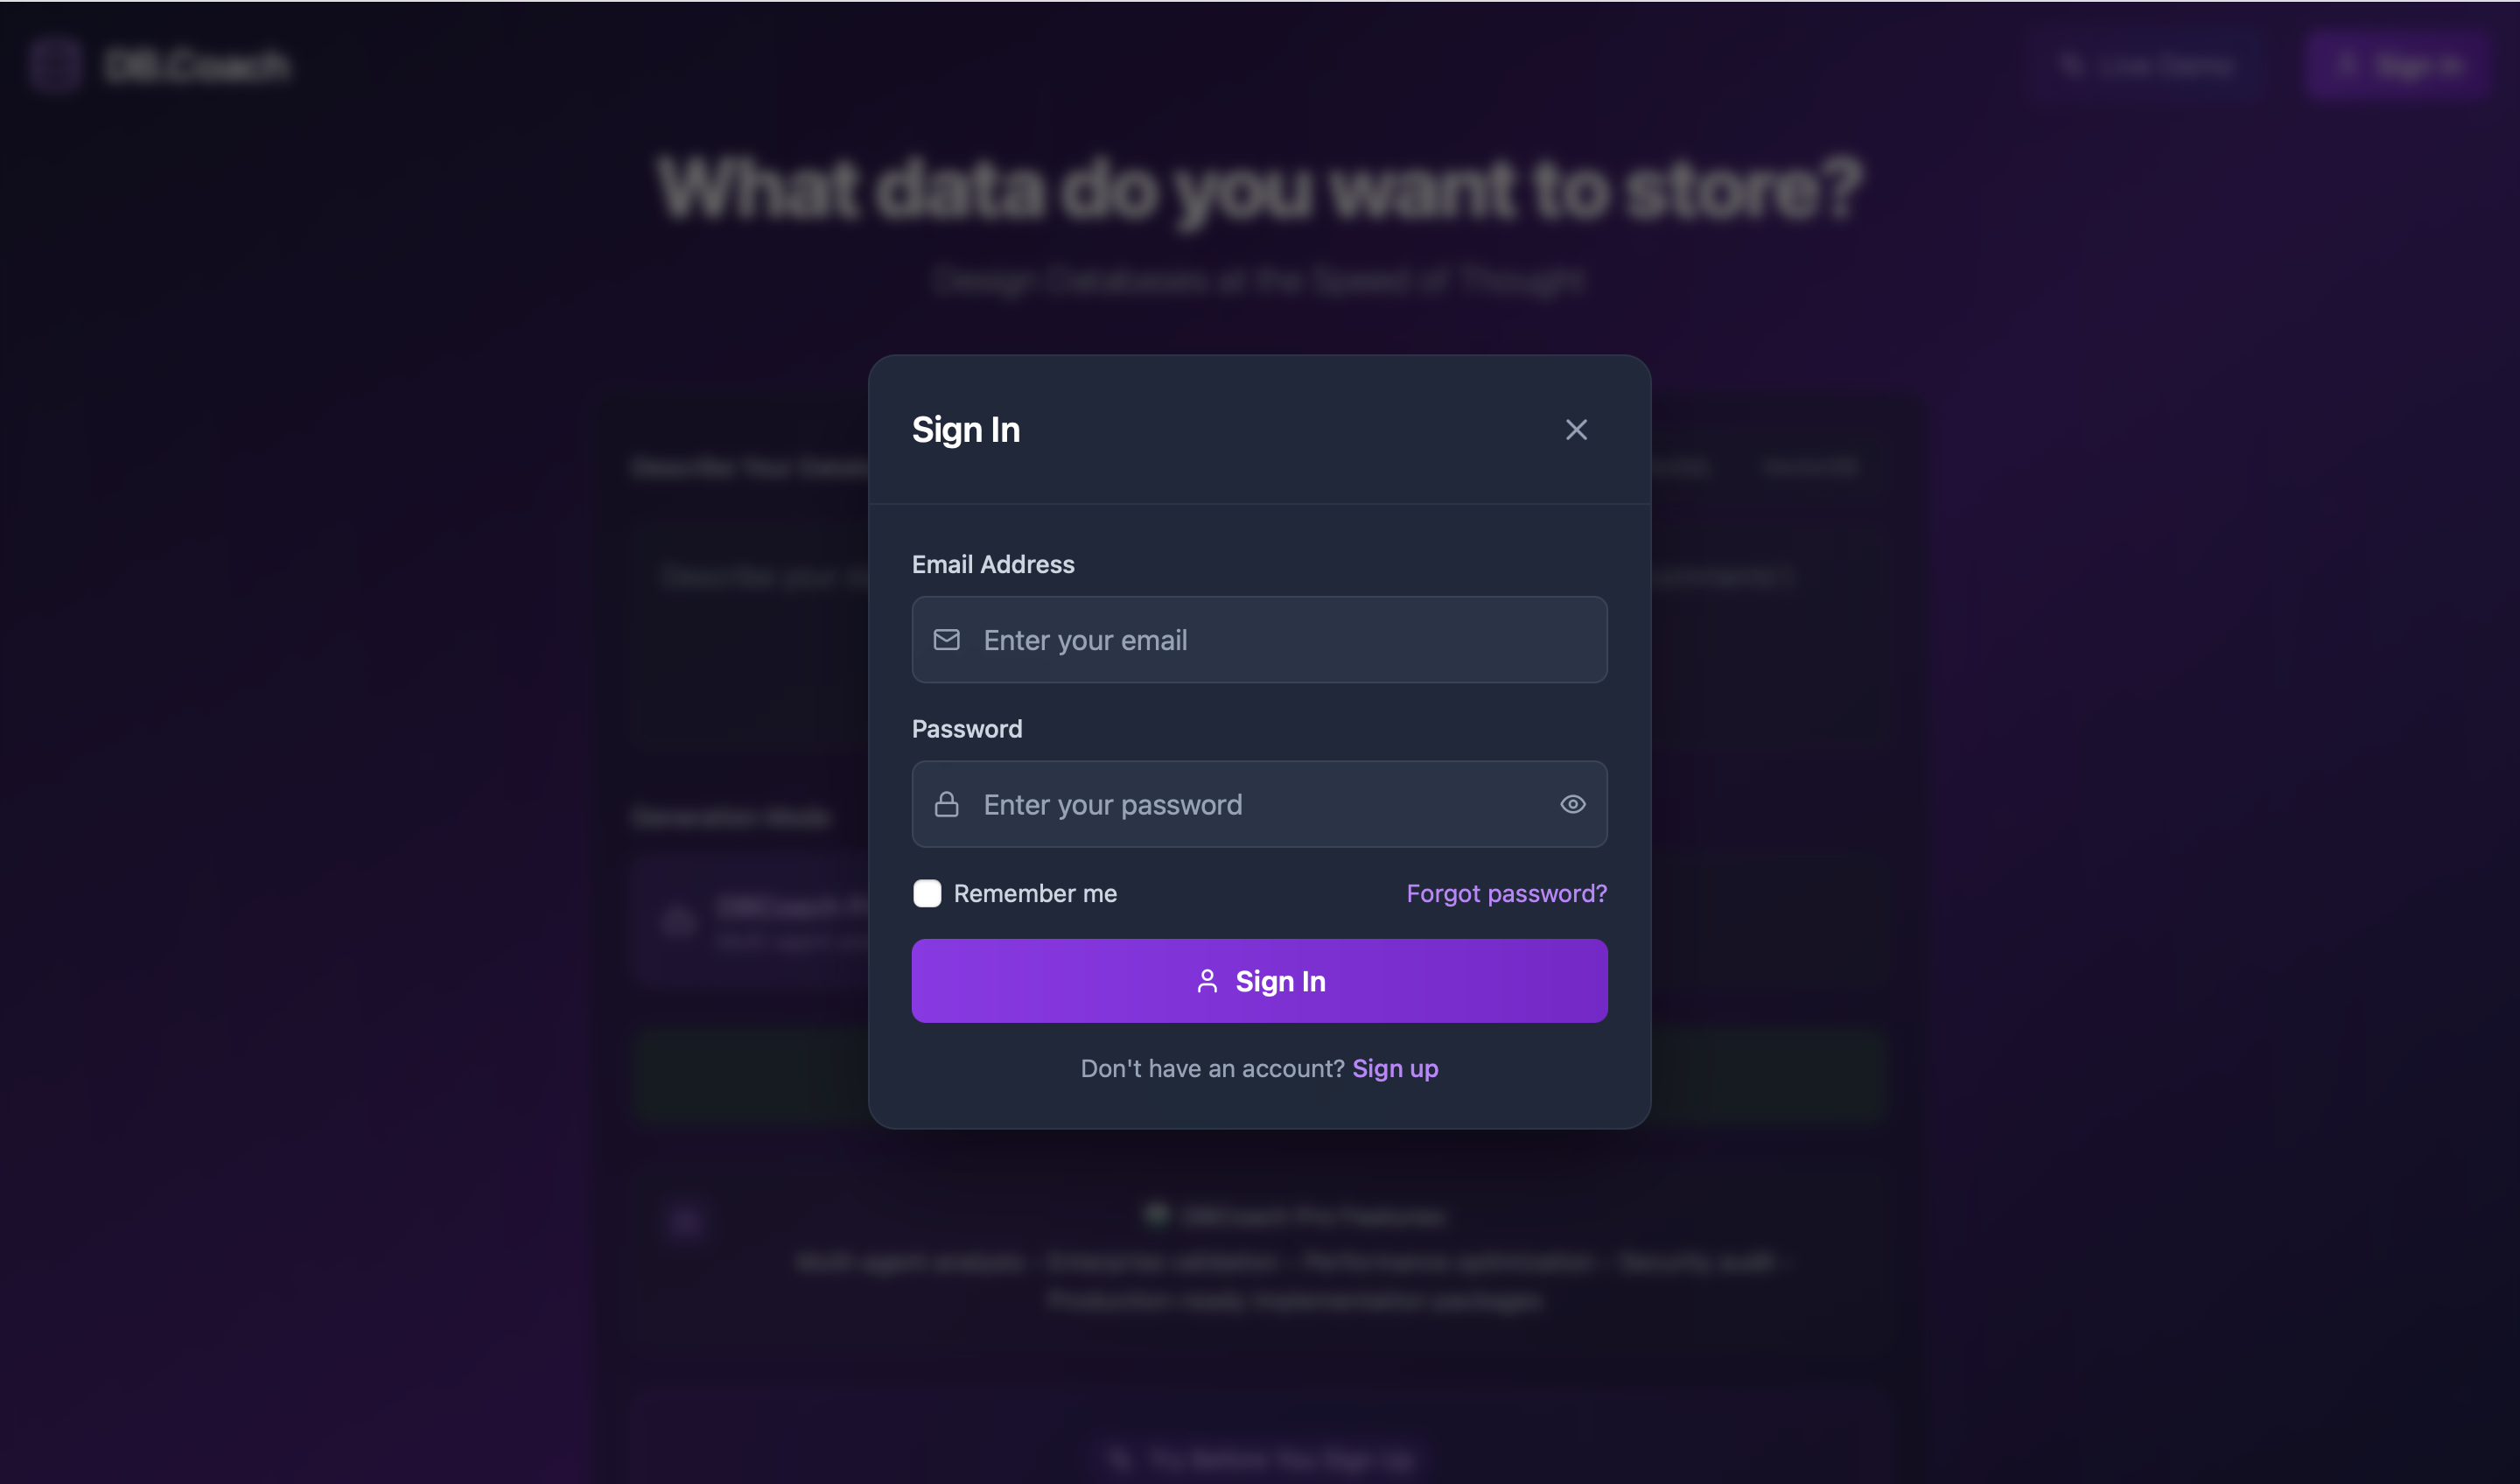Check the Remember me checkbox

tap(927, 894)
